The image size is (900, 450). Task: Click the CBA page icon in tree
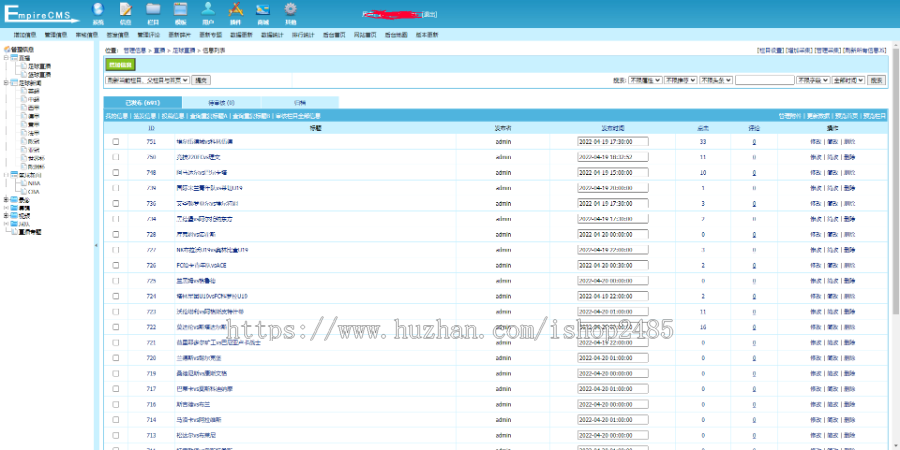(23, 192)
